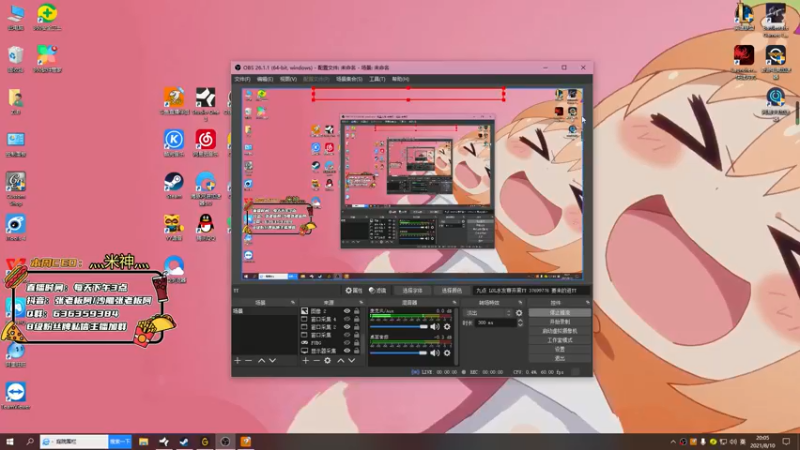Click the 选择颜色 button
The image size is (800, 450).
(x=452, y=291)
